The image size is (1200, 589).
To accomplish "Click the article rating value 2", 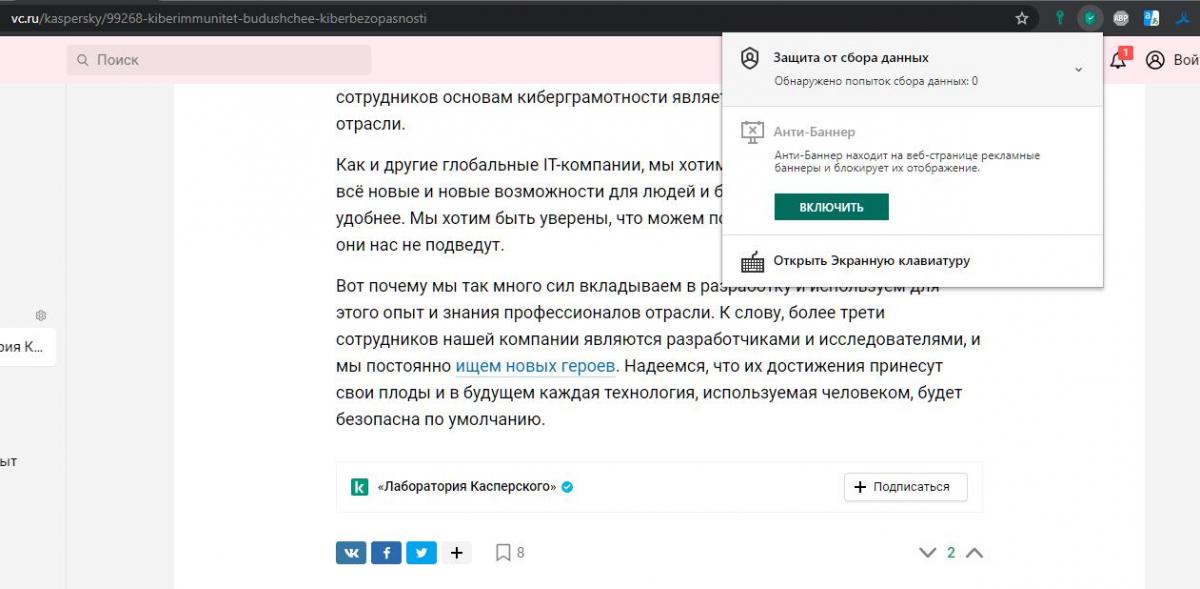I will click(x=951, y=553).
